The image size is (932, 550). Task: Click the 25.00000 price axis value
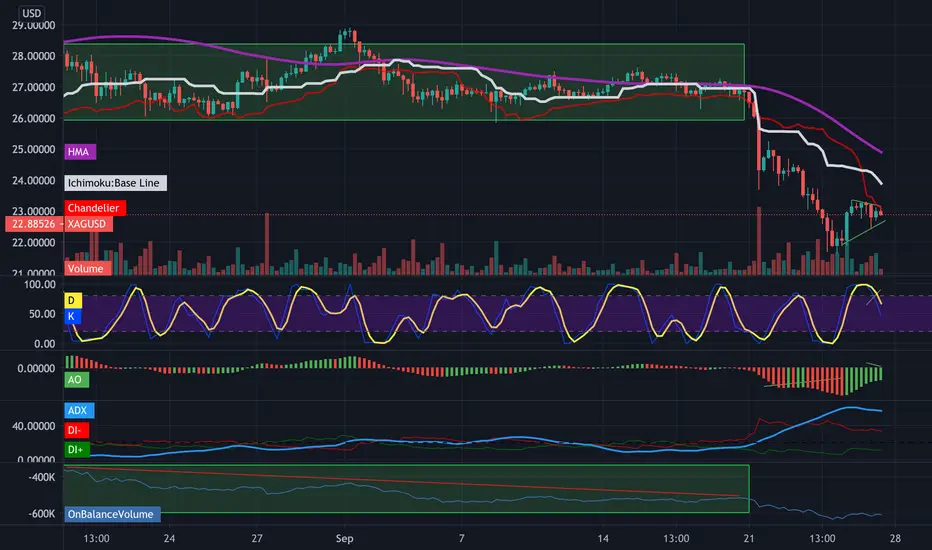click(34, 149)
